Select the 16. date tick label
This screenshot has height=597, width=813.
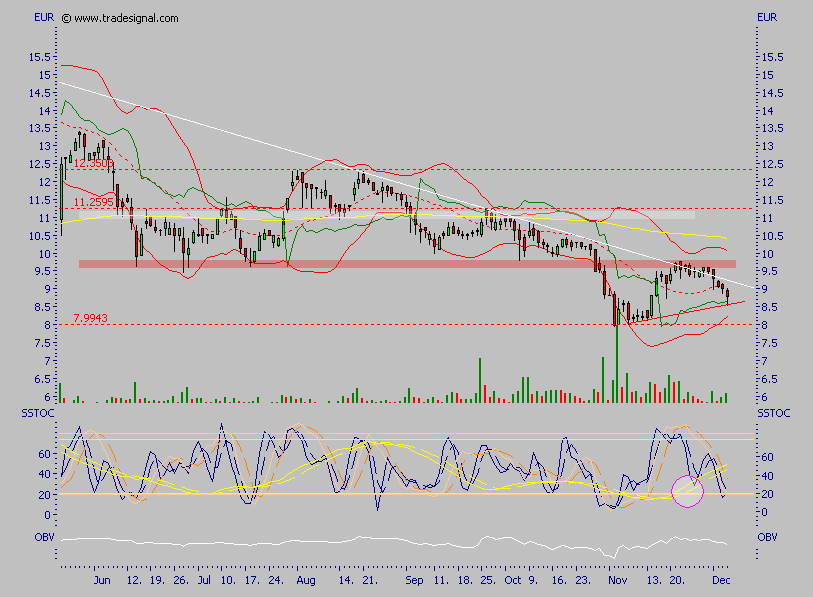point(559,580)
